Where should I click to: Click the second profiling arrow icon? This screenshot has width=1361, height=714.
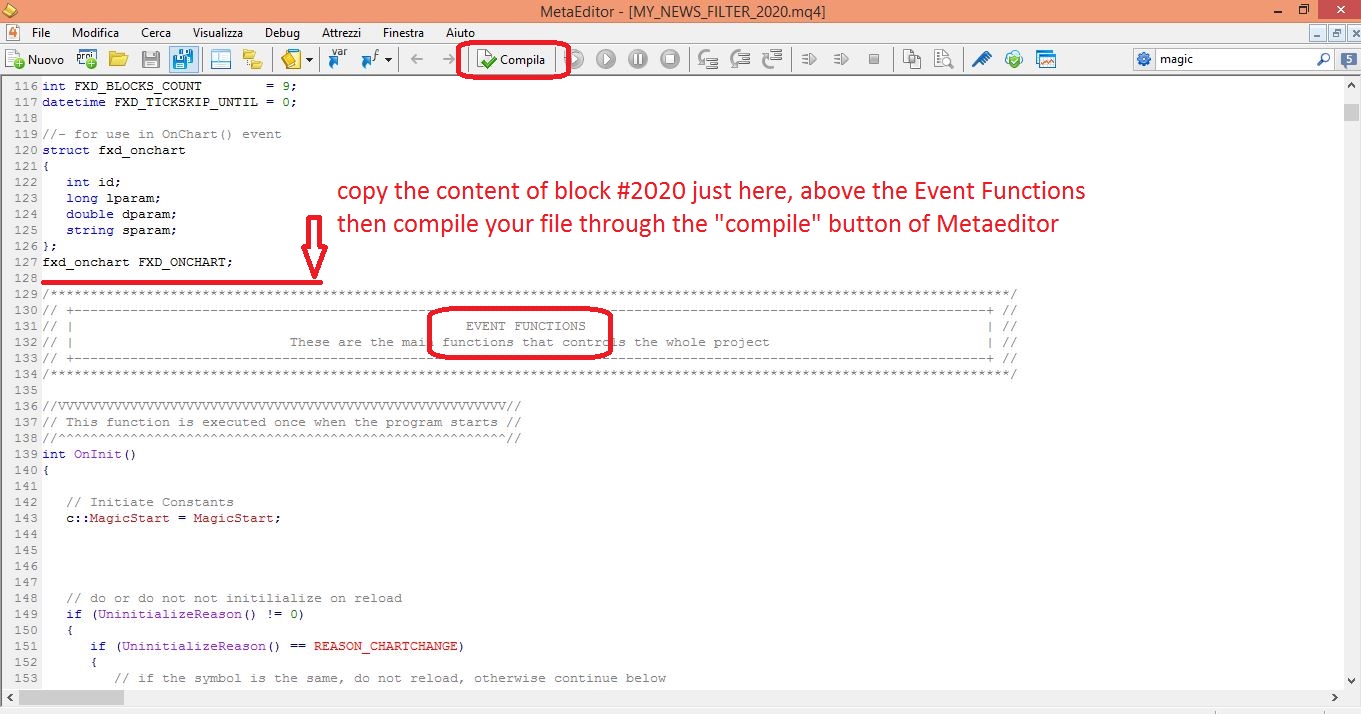click(x=841, y=60)
